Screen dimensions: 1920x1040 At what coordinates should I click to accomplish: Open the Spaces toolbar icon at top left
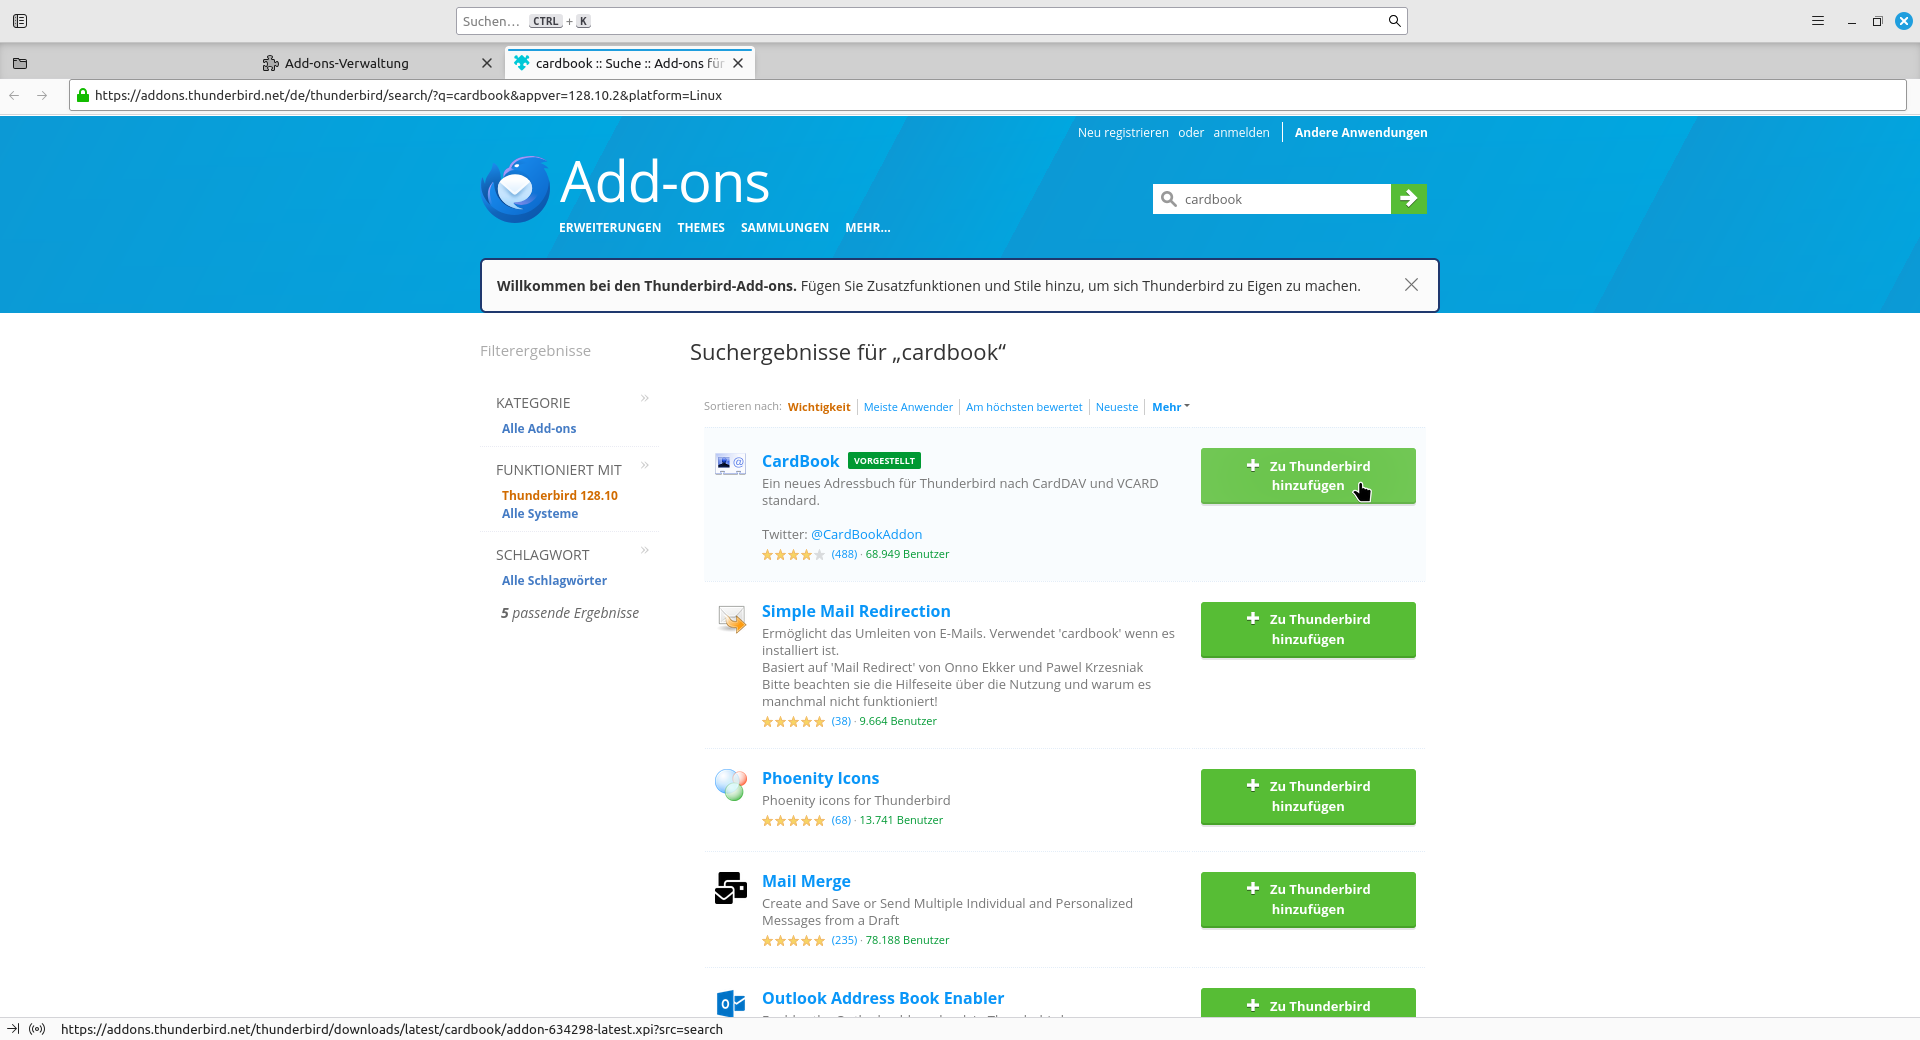(x=20, y=21)
